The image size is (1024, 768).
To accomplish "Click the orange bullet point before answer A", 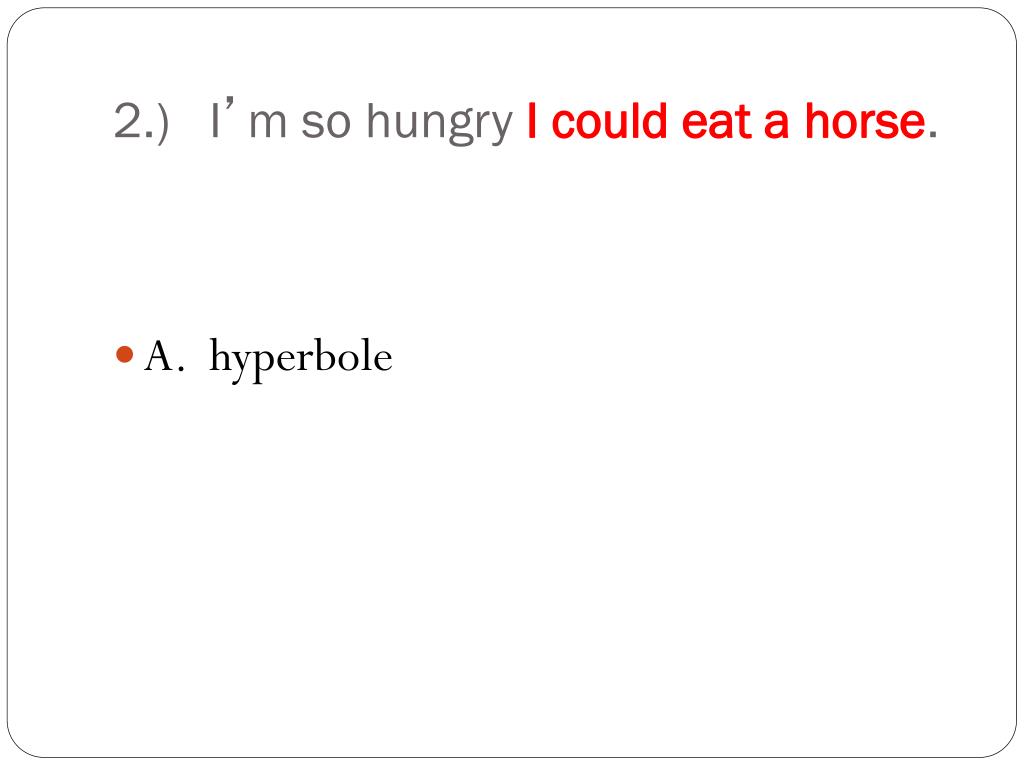I will [124, 355].
